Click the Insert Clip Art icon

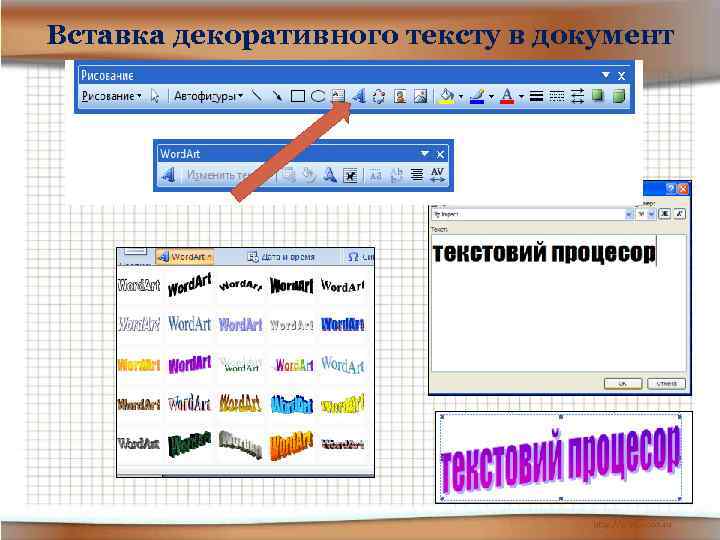pos(400,96)
